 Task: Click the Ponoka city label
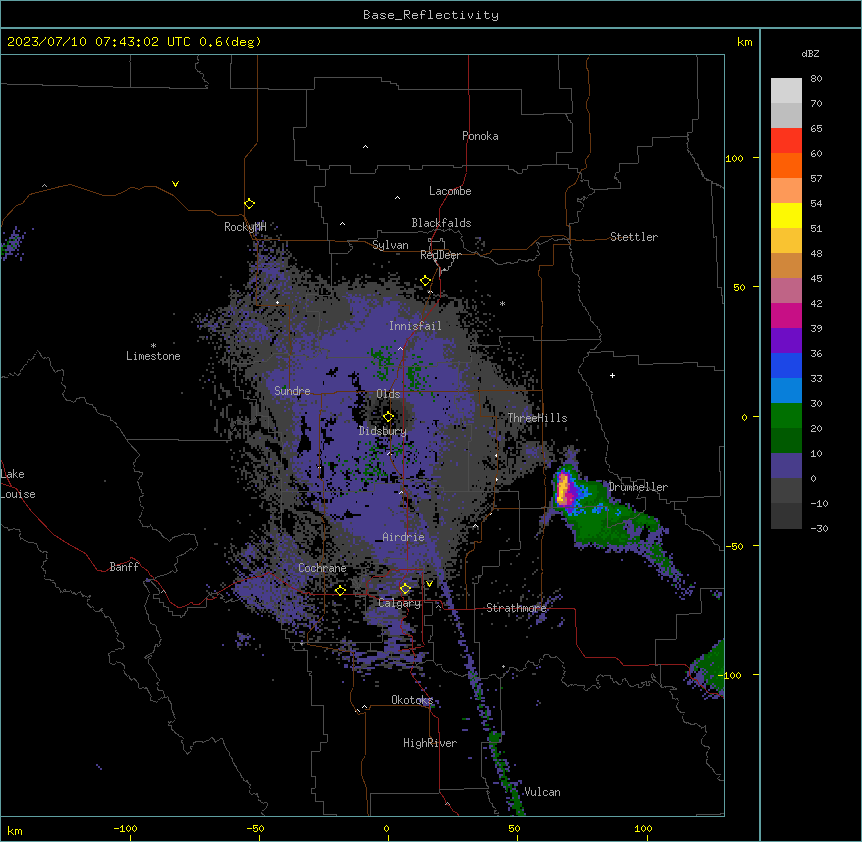click(480, 136)
